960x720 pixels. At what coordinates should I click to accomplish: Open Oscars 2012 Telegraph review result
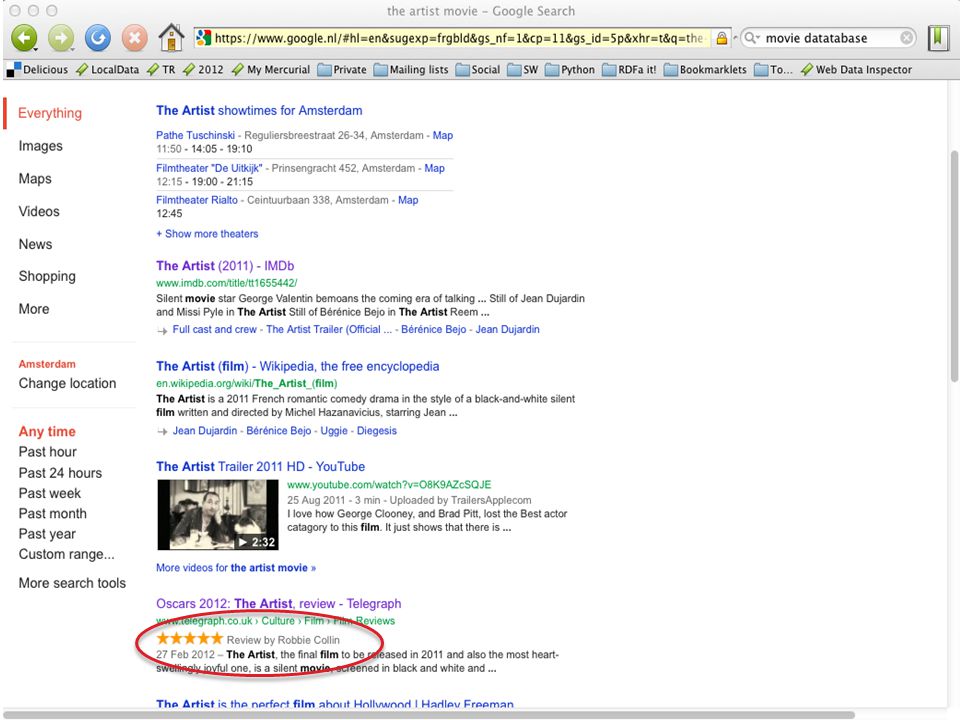click(279, 604)
